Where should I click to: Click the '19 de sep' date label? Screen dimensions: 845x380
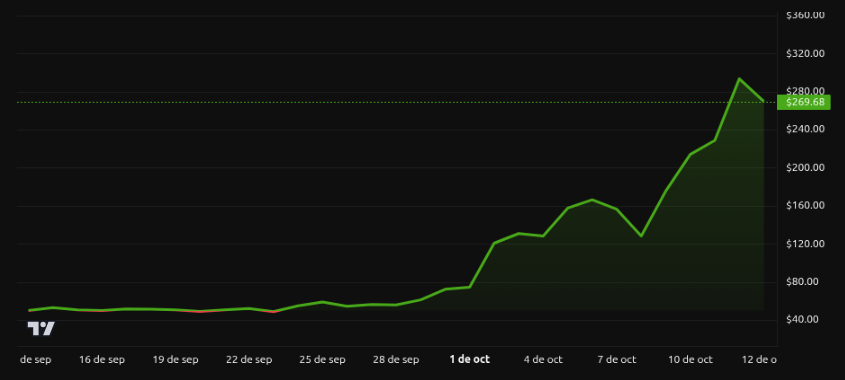pos(175,360)
